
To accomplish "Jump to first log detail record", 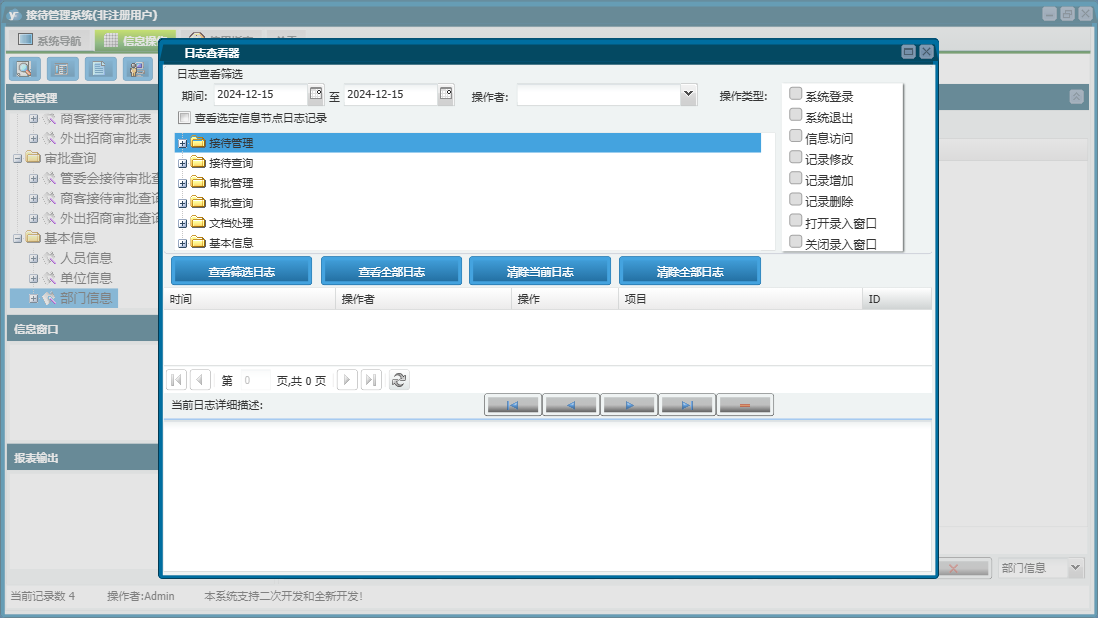I will (513, 405).
